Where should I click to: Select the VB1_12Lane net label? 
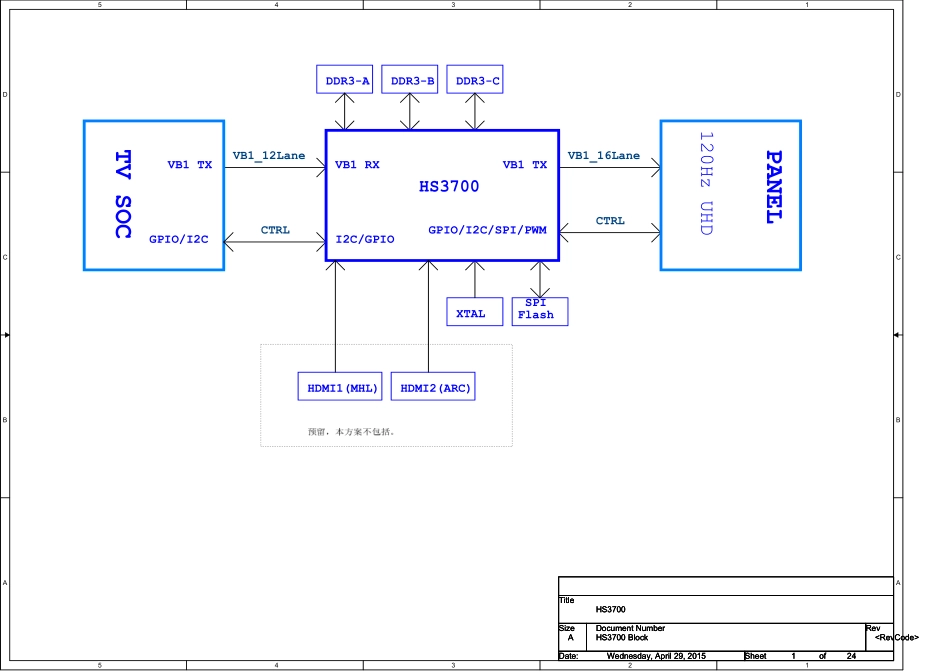point(269,156)
